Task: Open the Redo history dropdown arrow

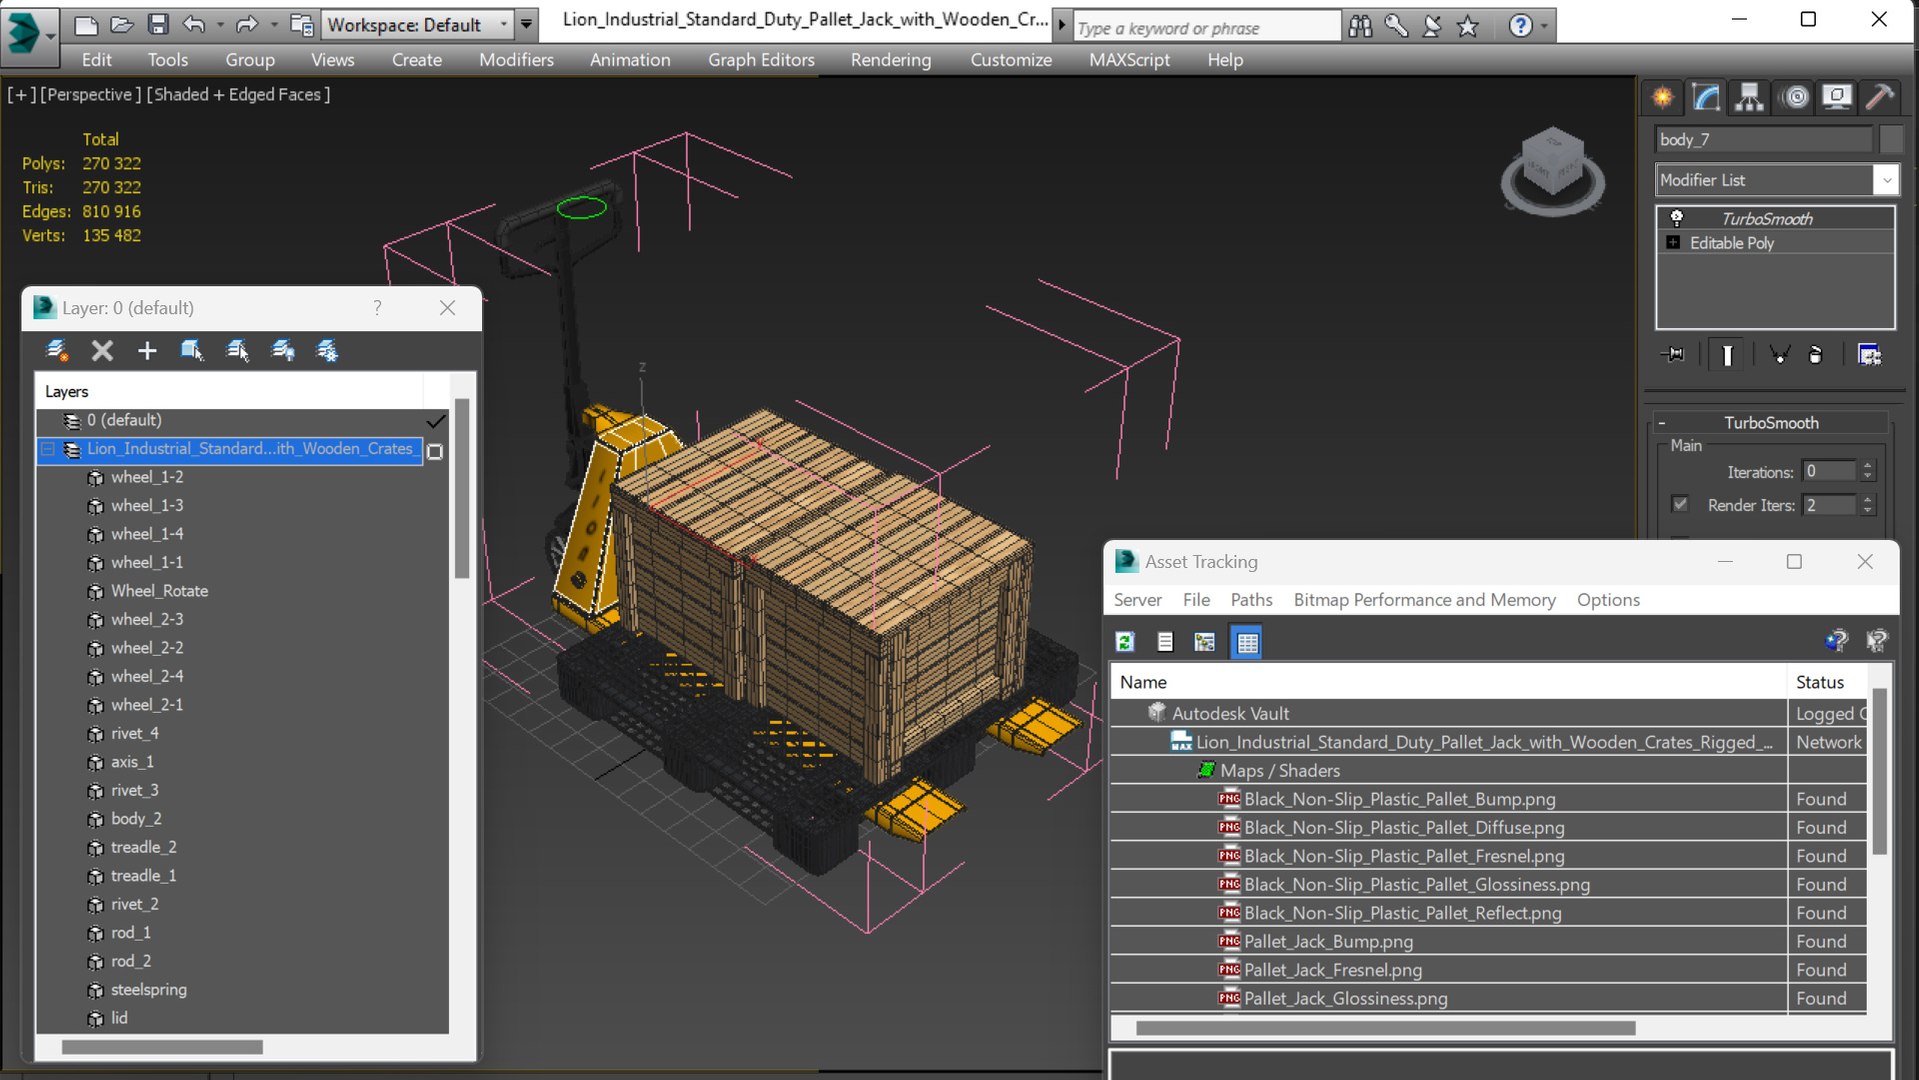Action: click(273, 25)
